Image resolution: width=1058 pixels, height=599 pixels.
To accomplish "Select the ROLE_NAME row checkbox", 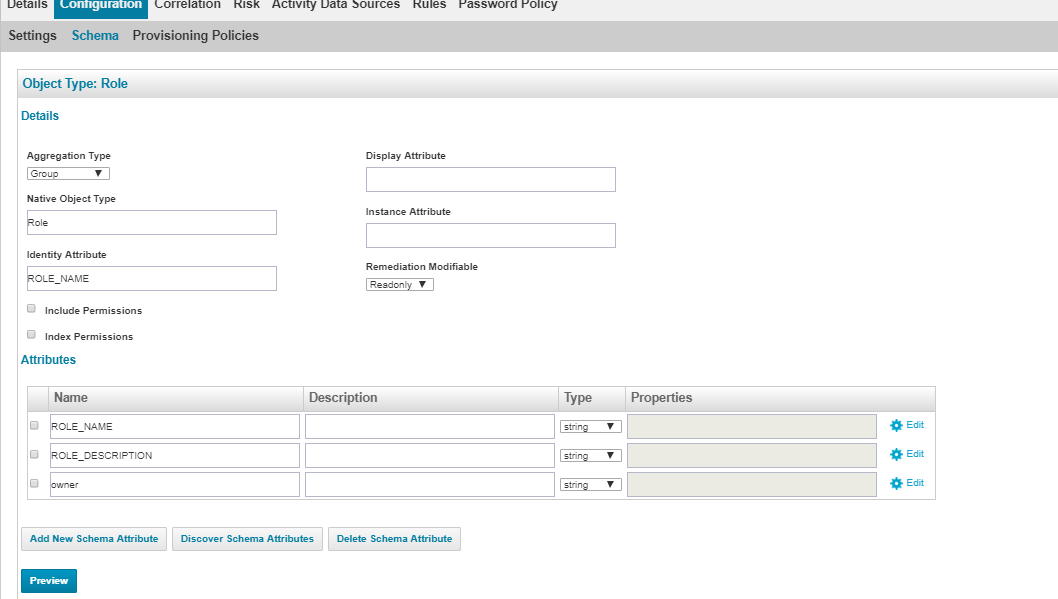I will 33,425.
